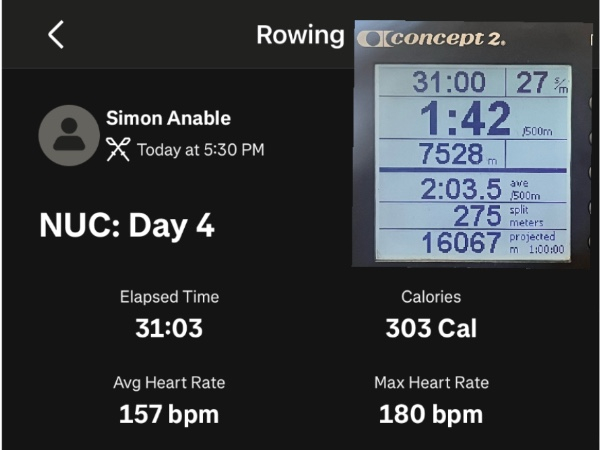Click the crossed oars rowing icon

[x=118, y=151]
